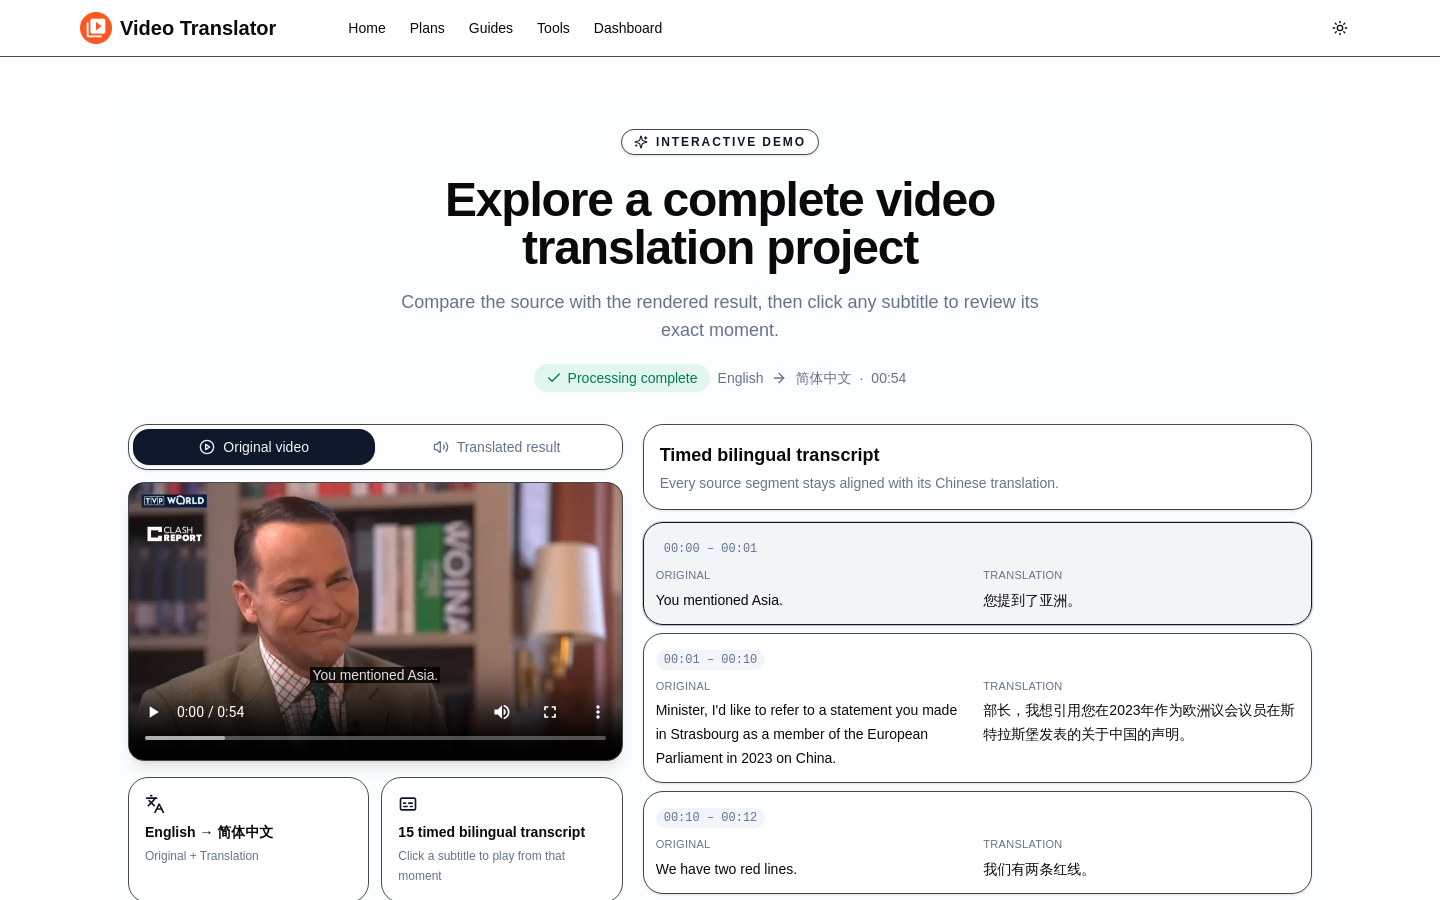Jump to segment 00:01 – 00:10 timestamp
The width and height of the screenshot is (1440, 900).
(710, 659)
